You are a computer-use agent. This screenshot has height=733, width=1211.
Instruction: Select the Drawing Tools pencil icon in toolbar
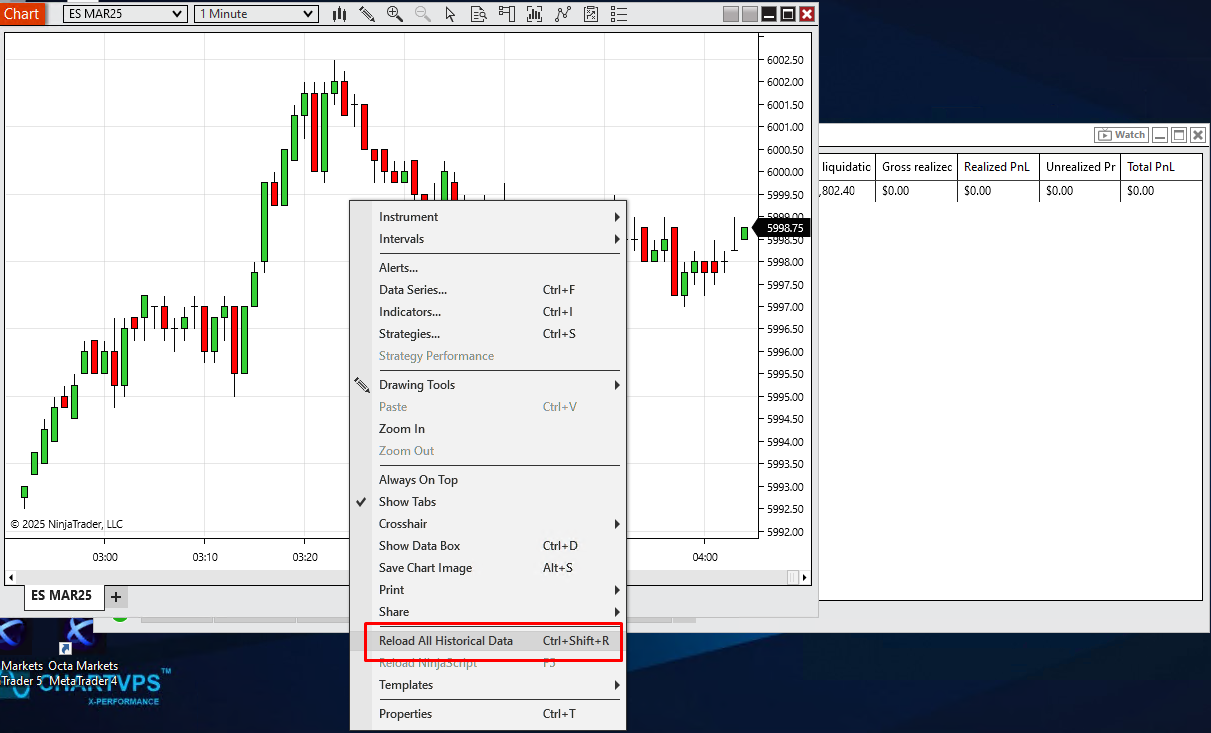[367, 14]
